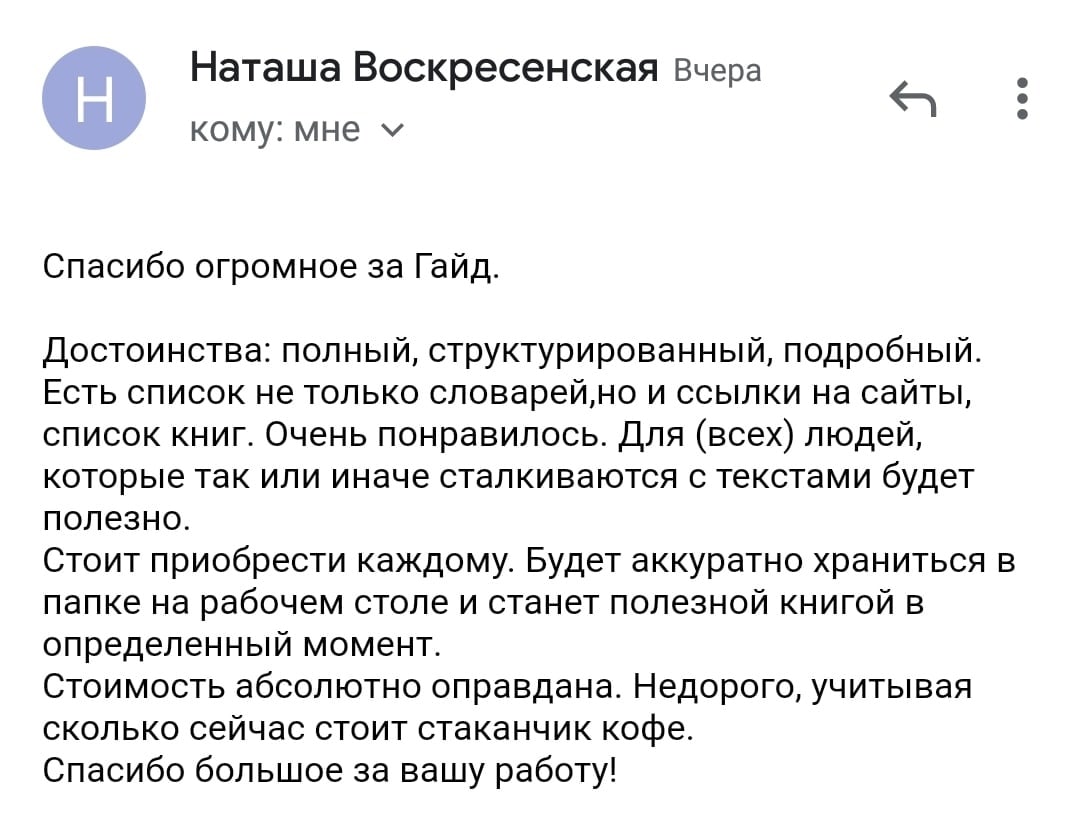Open the three-dot more options menu
Screen dimensions: 1080x817
[x=1021, y=99]
